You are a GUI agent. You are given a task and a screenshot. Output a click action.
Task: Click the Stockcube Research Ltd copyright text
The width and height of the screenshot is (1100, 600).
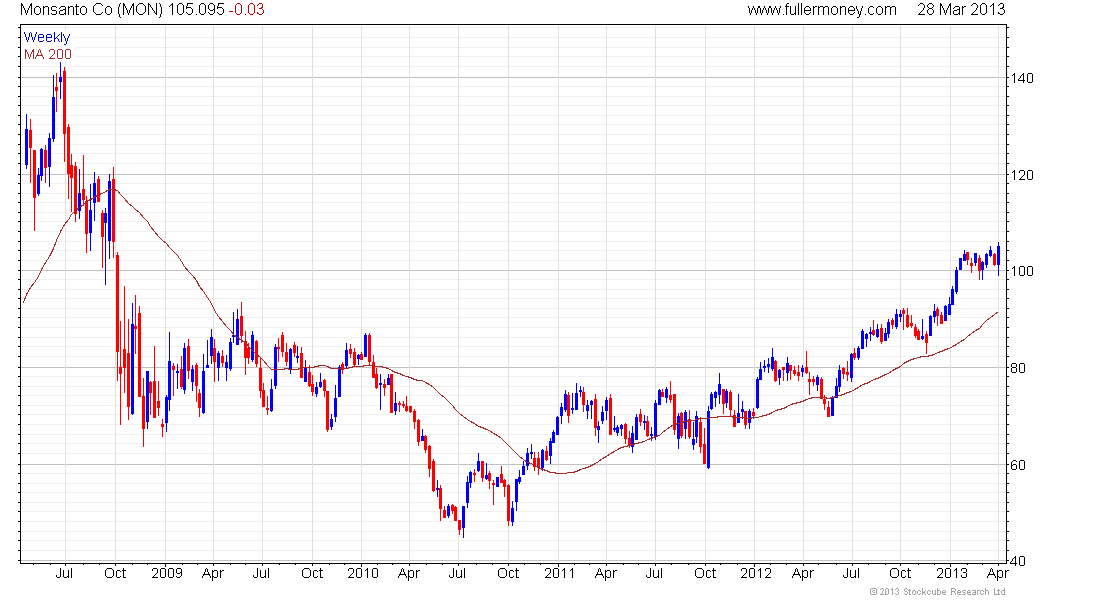(937, 592)
